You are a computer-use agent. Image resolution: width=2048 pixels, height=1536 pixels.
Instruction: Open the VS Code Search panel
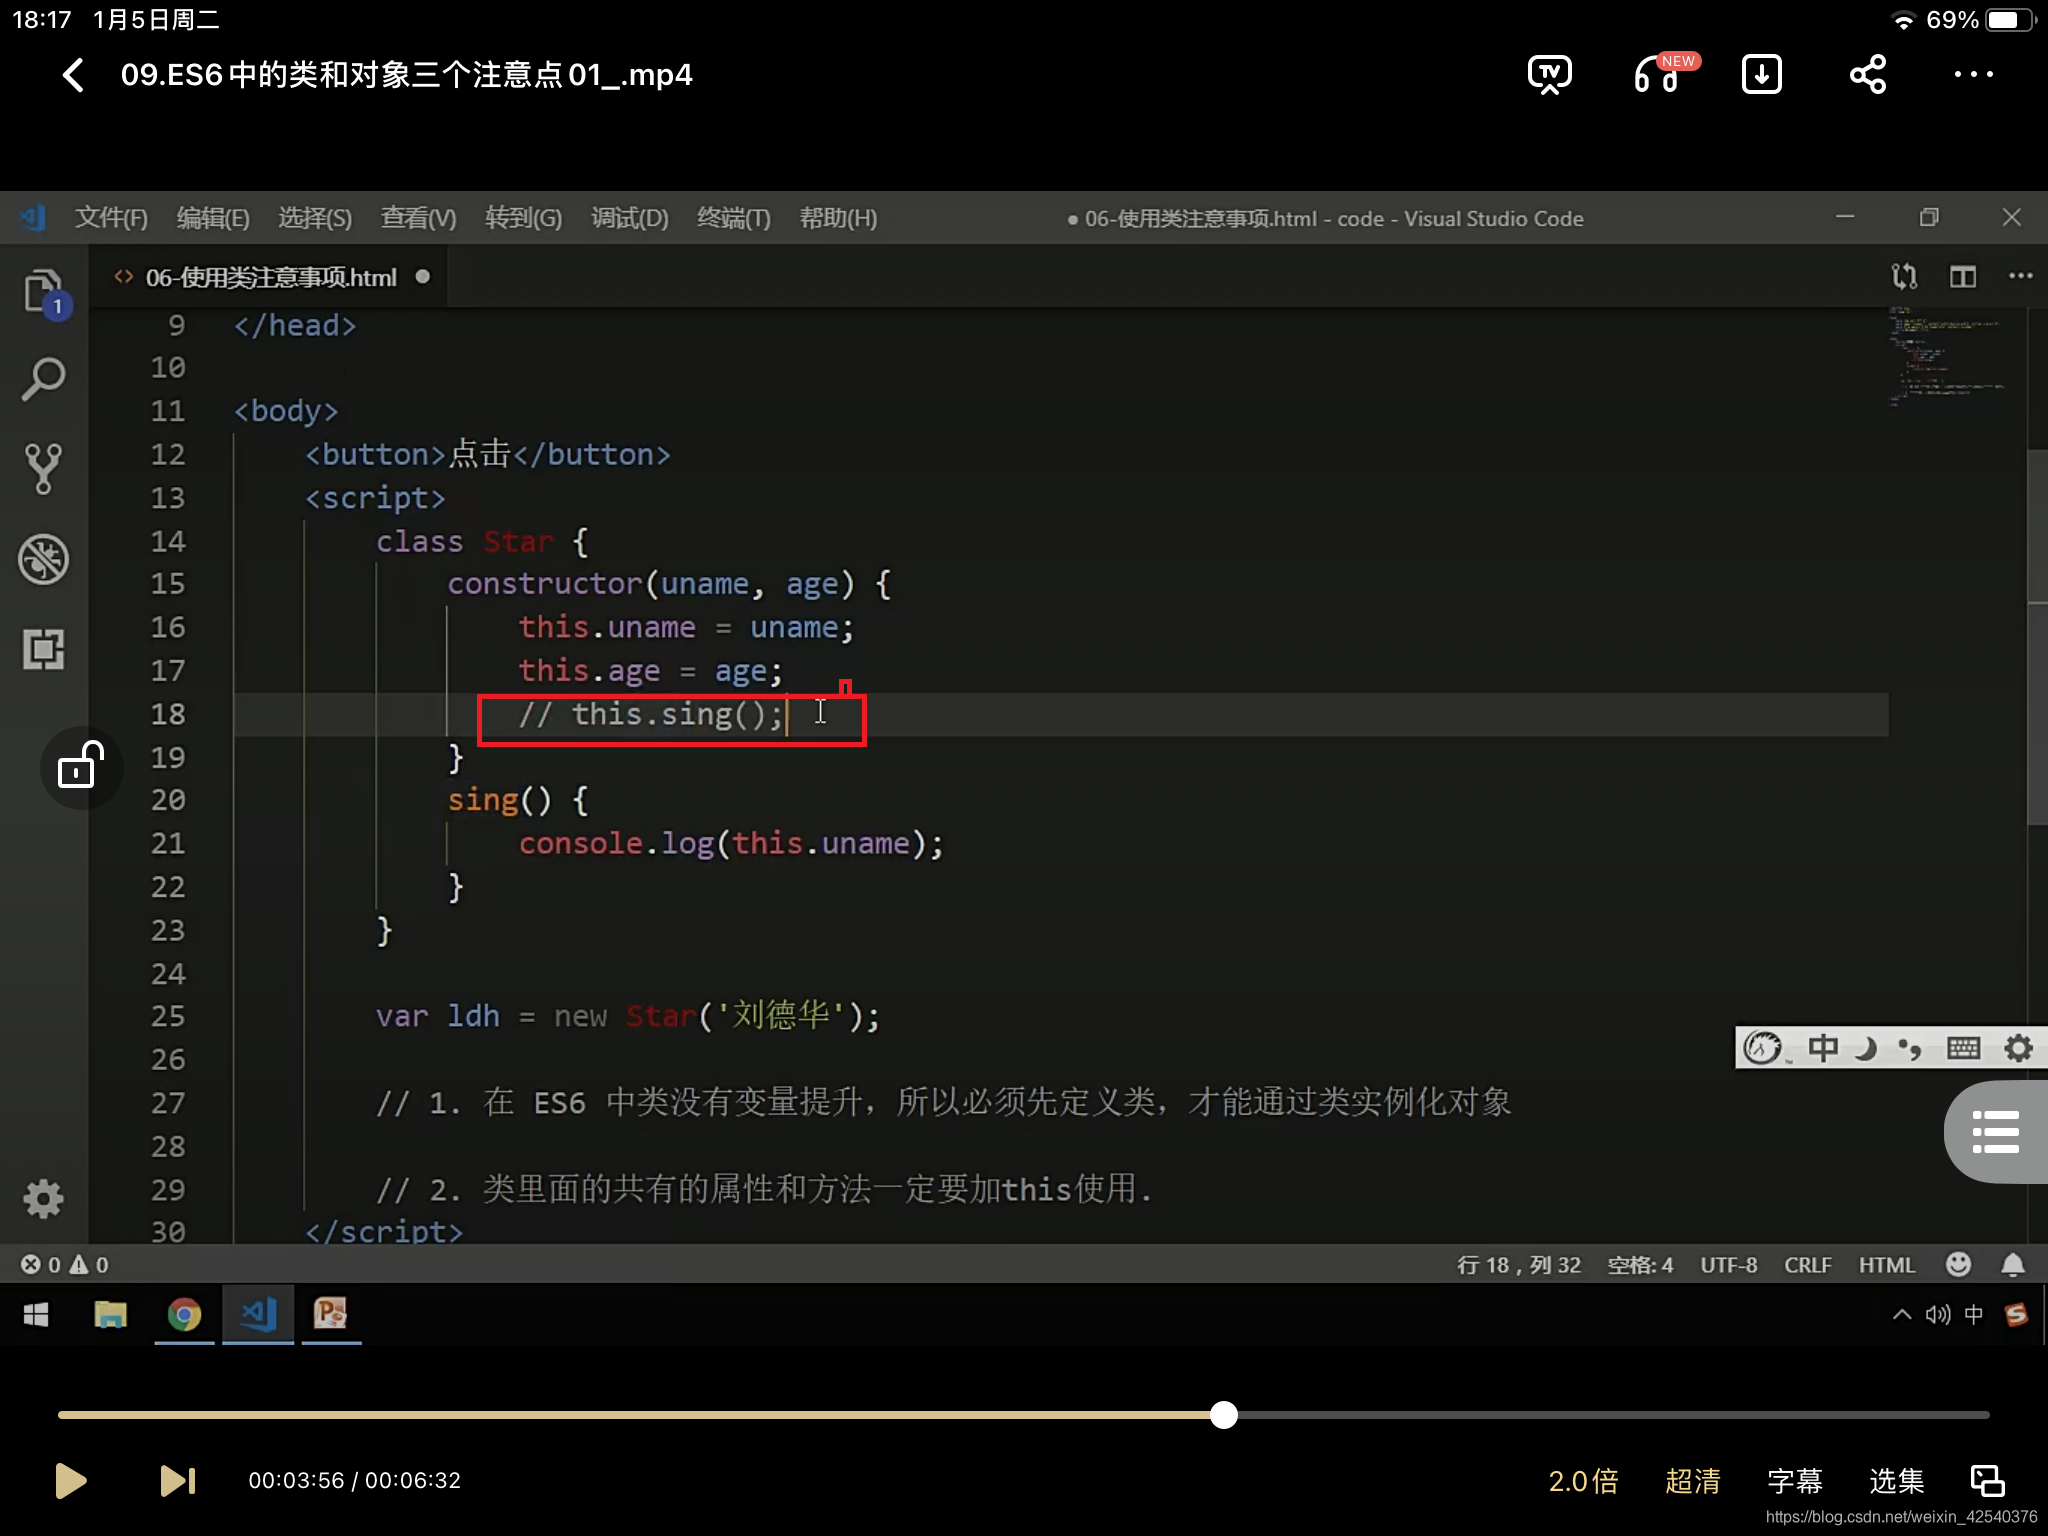click(x=44, y=380)
